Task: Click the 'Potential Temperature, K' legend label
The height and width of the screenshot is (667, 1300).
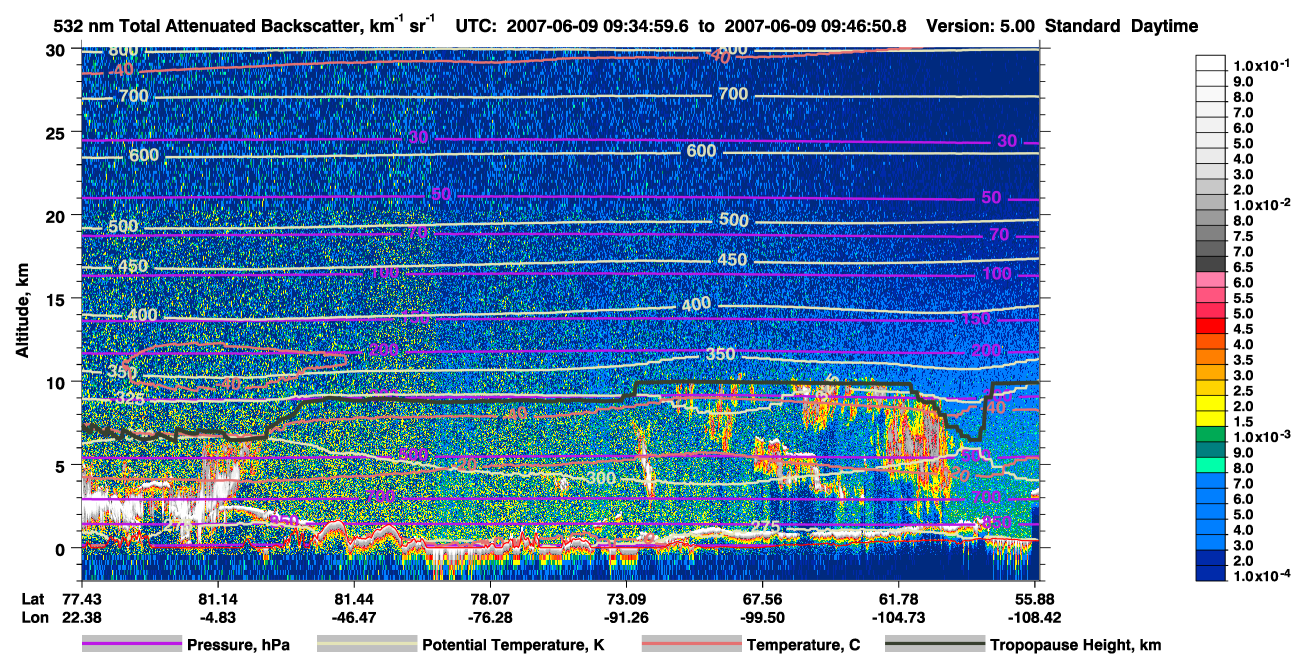Action: (x=513, y=646)
